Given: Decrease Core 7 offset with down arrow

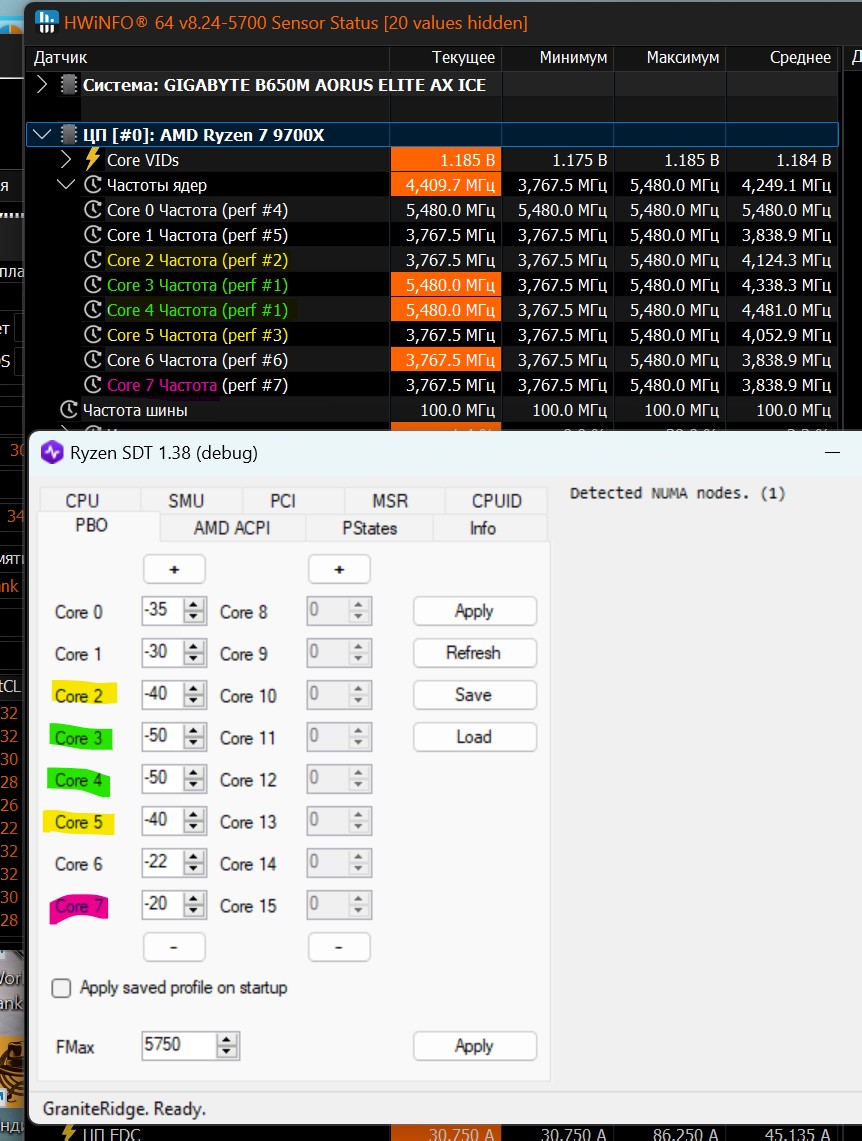Looking at the screenshot, I should point(193,912).
